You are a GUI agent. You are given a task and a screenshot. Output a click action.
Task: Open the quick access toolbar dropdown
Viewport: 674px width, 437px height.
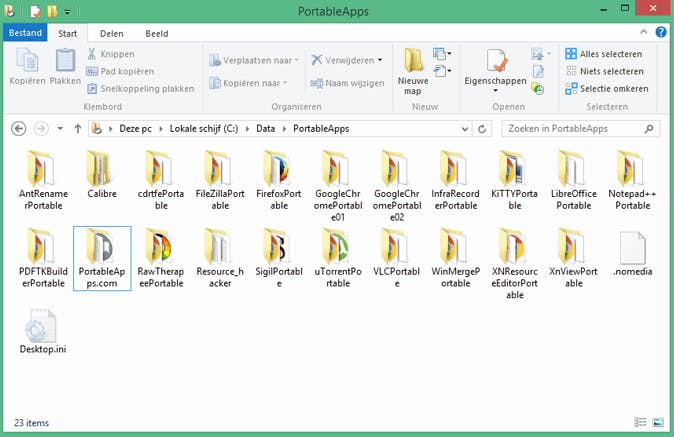click(67, 12)
